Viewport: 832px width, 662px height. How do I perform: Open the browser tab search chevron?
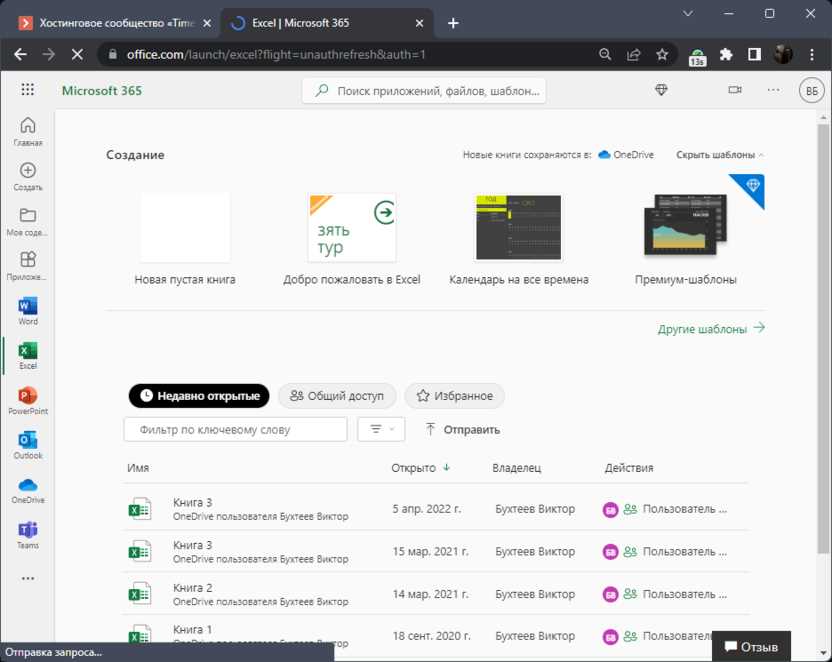pos(688,14)
